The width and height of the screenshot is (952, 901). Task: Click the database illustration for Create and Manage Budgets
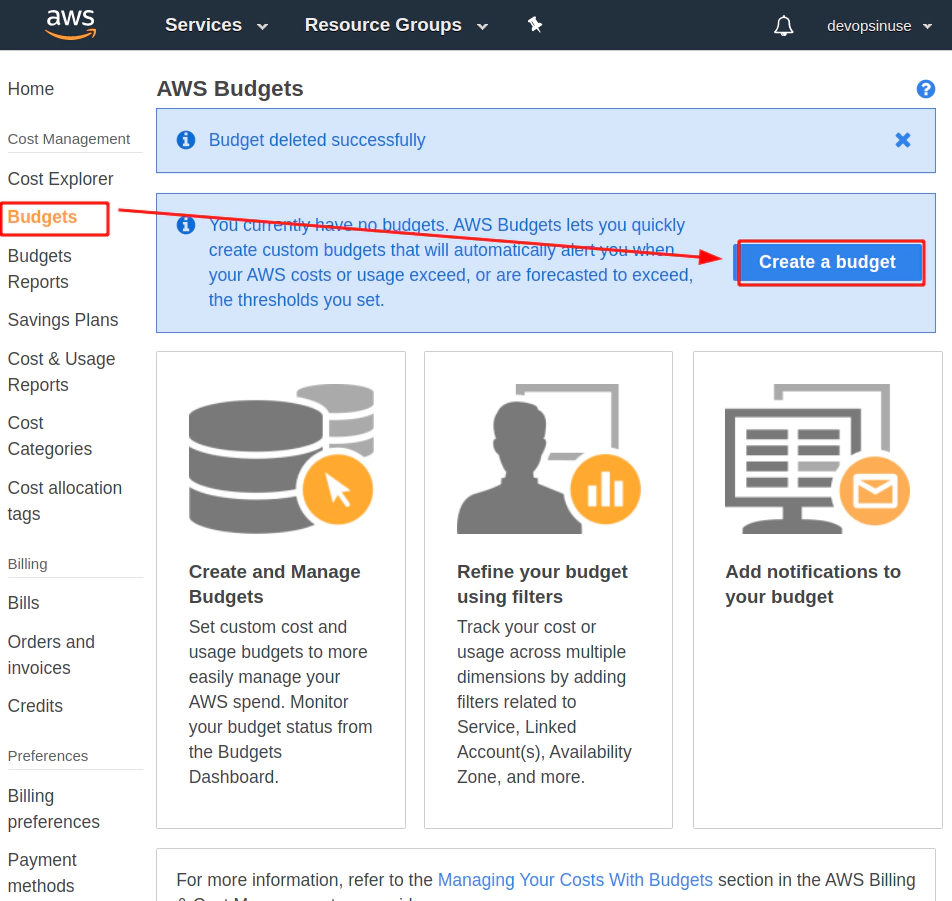click(x=281, y=459)
